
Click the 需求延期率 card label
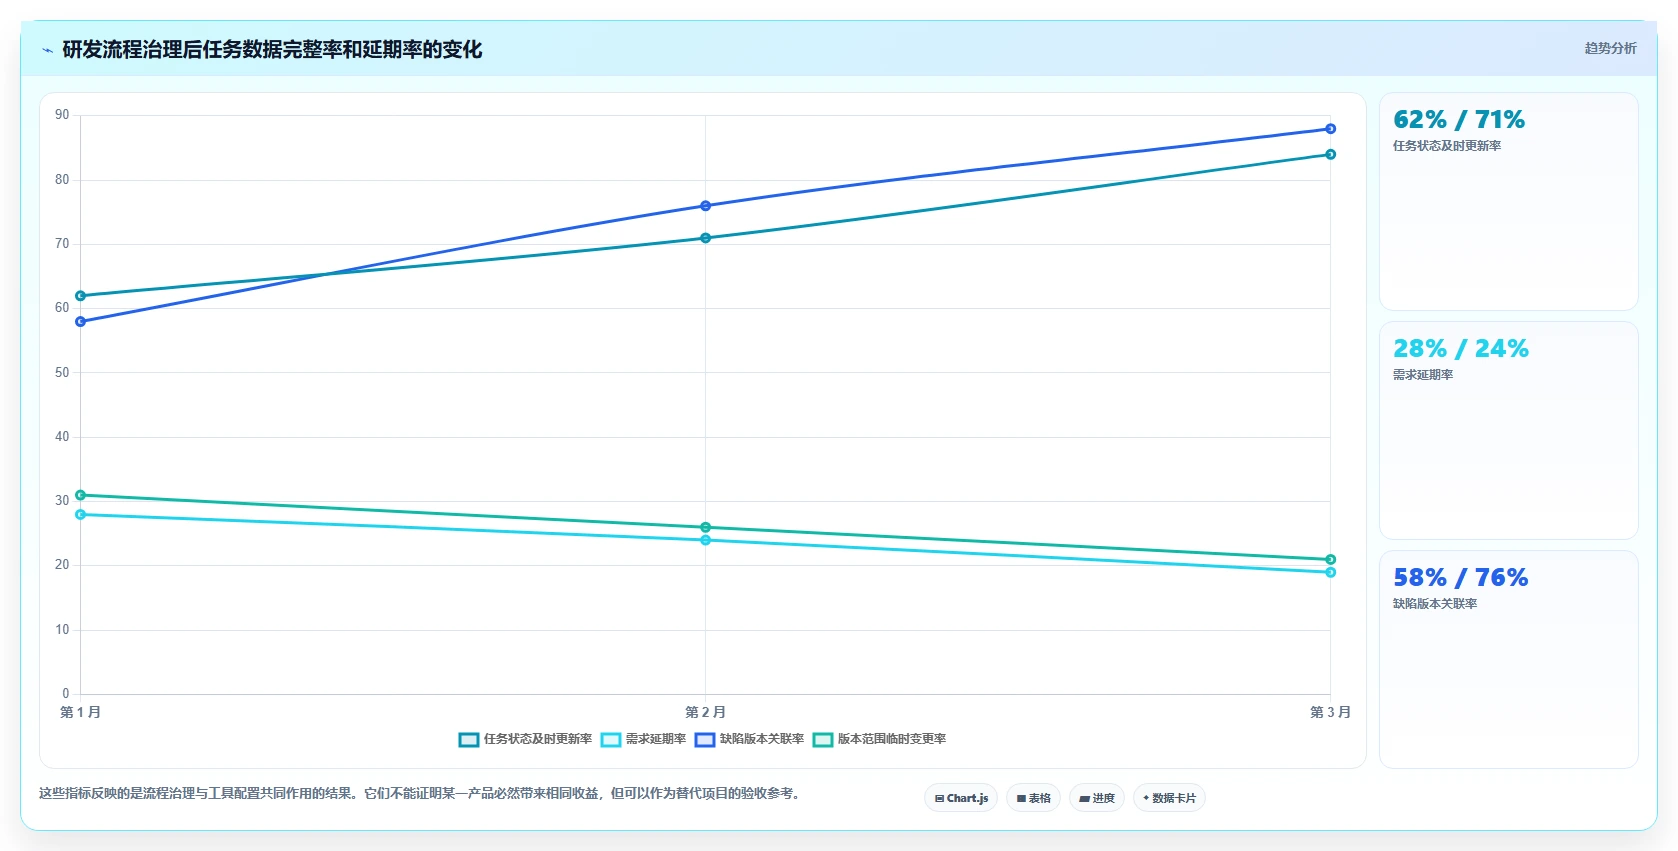(1423, 375)
